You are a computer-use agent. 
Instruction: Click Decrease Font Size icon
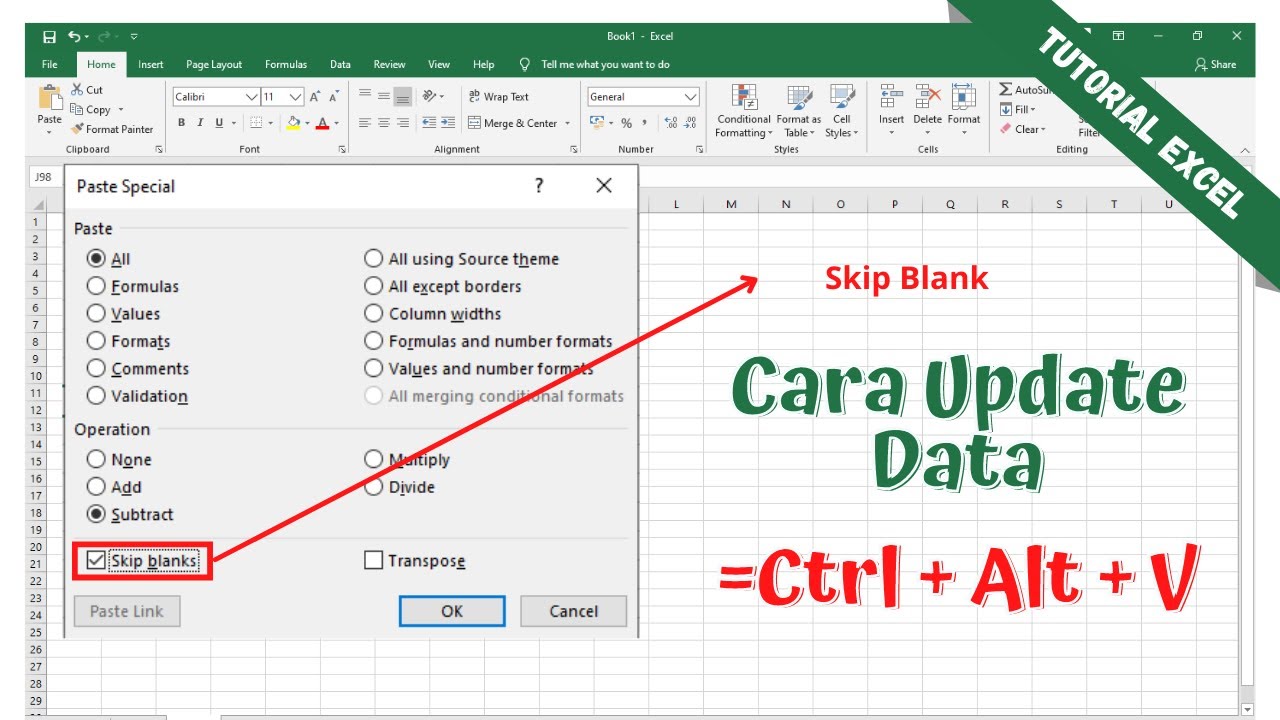334,97
